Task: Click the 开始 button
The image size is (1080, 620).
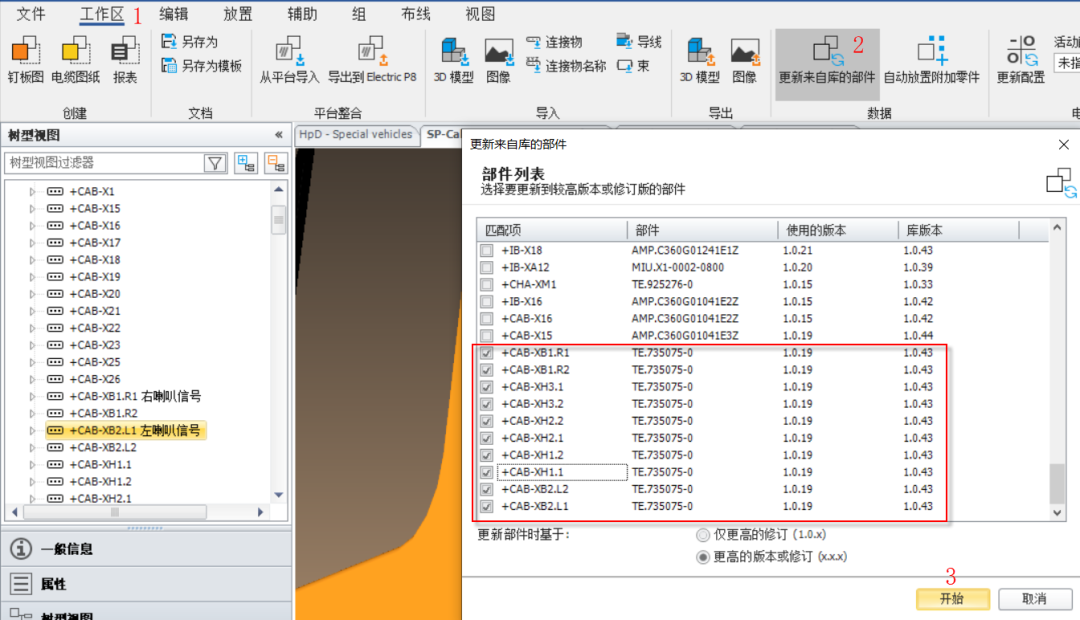Action: pyautogui.click(x=952, y=598)
